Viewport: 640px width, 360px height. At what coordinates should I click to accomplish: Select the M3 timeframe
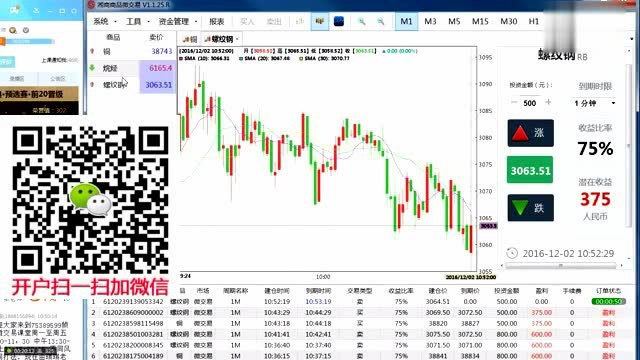click(430, 21)
